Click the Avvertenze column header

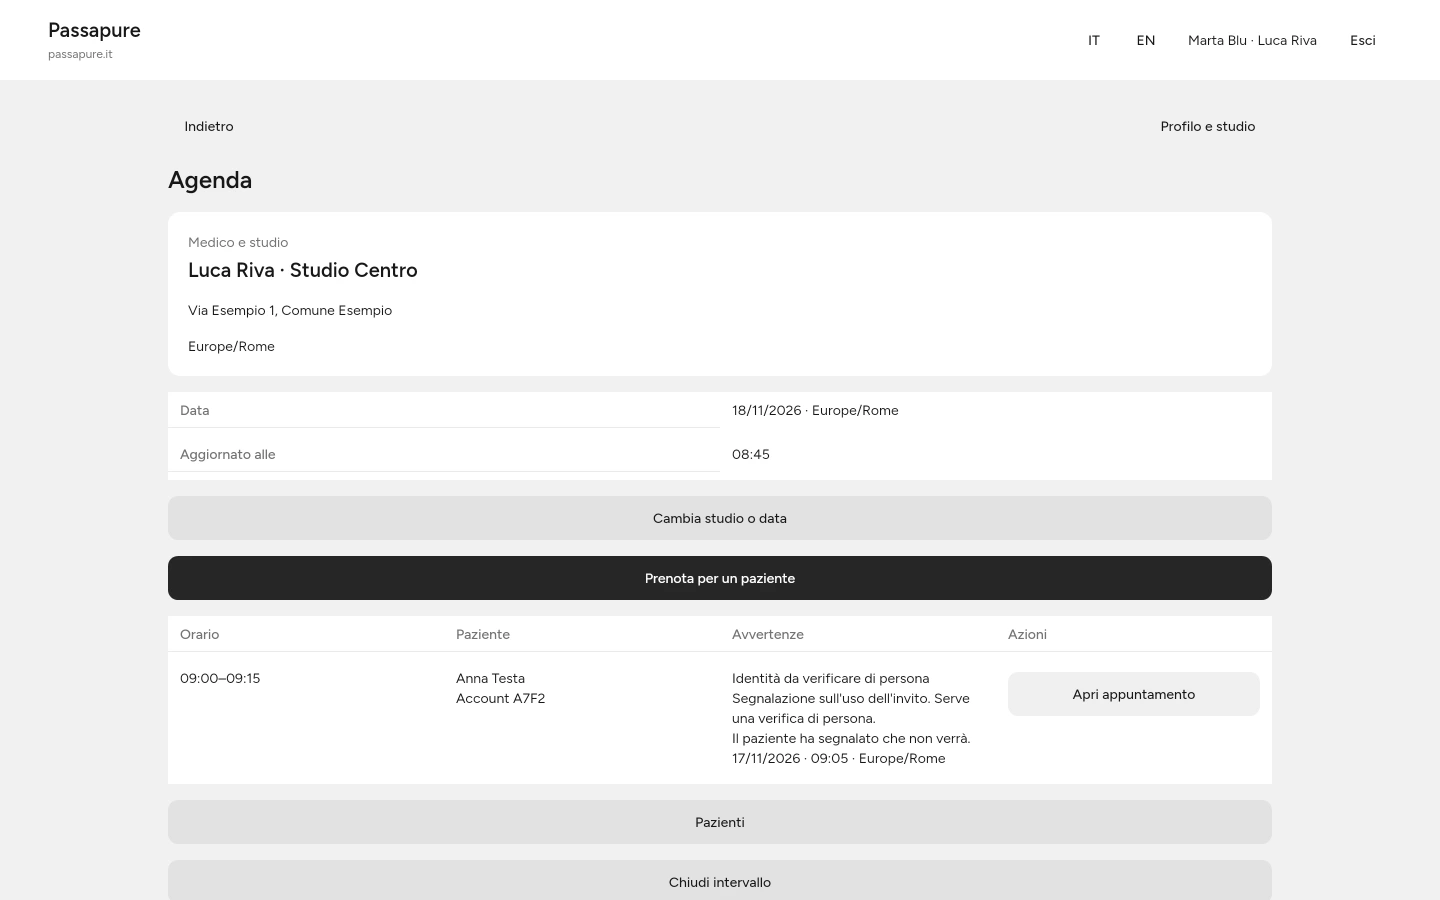click(x=768, y=634)
